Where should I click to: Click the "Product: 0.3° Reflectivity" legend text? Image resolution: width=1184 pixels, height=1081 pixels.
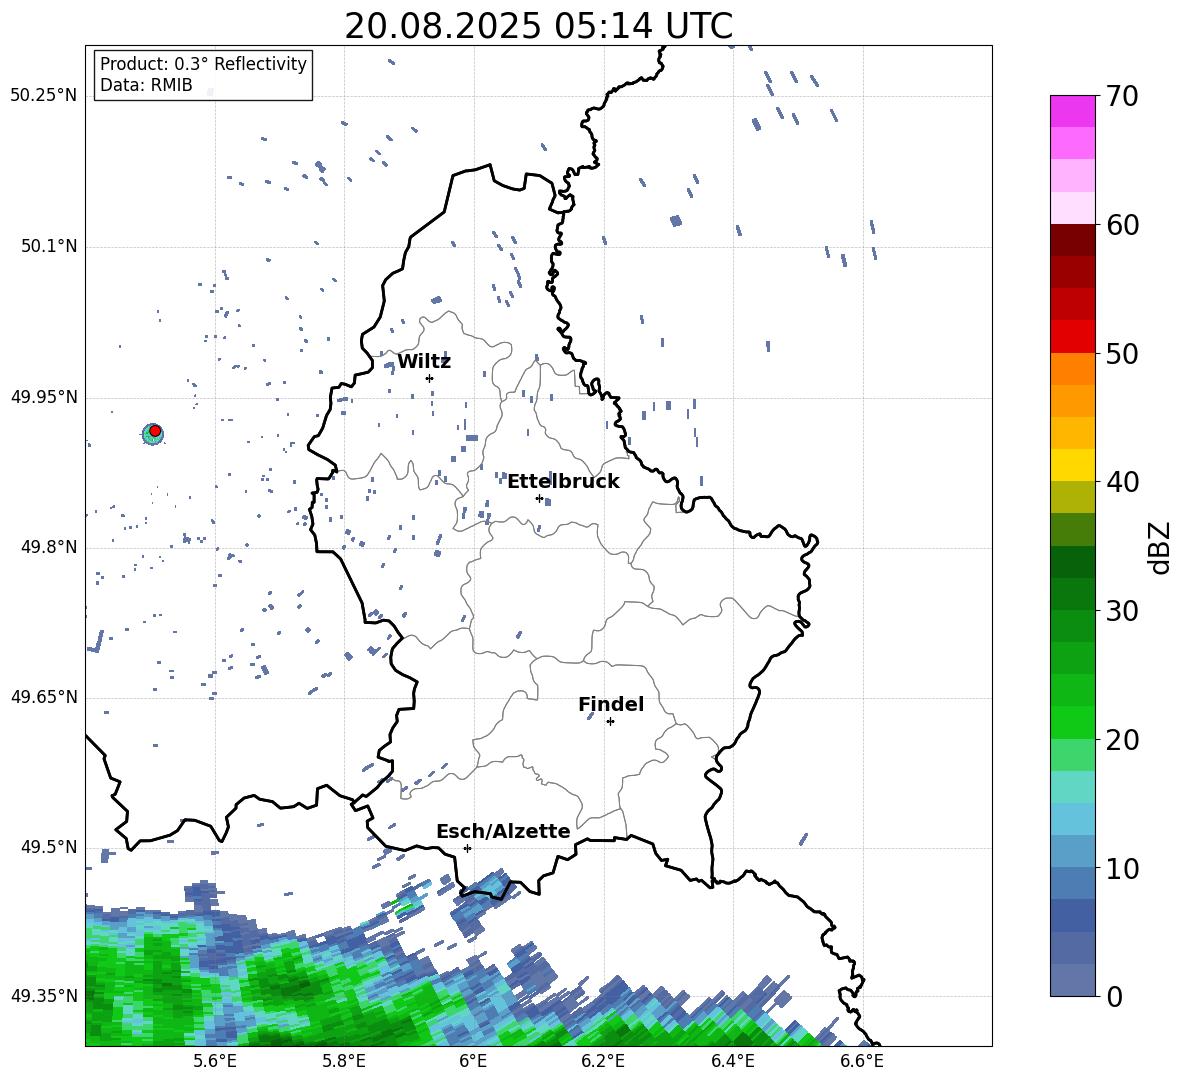click(203, 64)
